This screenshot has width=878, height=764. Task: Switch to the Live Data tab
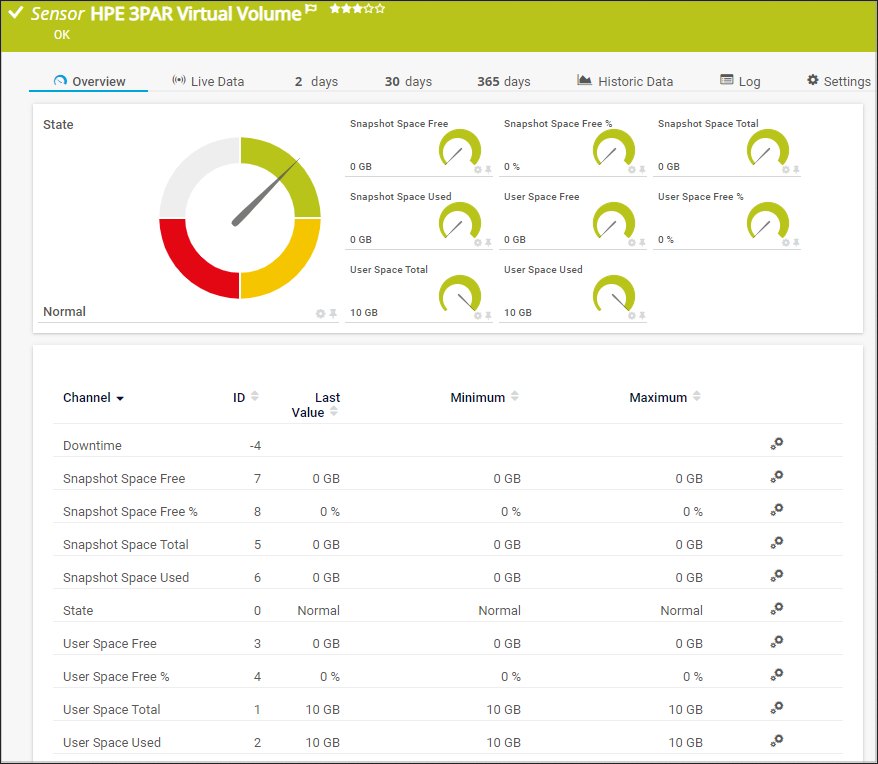click(x=208, y=82)
